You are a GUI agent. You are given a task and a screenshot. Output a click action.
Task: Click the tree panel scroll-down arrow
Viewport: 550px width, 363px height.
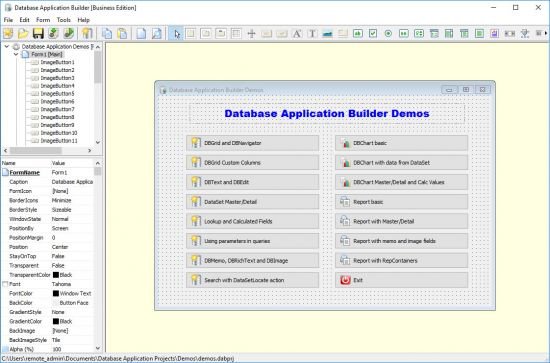pos(98,142)
